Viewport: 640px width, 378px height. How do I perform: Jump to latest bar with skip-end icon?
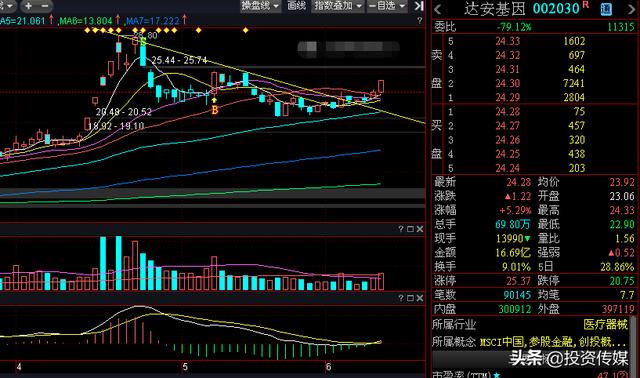click(x=419, y=6)
